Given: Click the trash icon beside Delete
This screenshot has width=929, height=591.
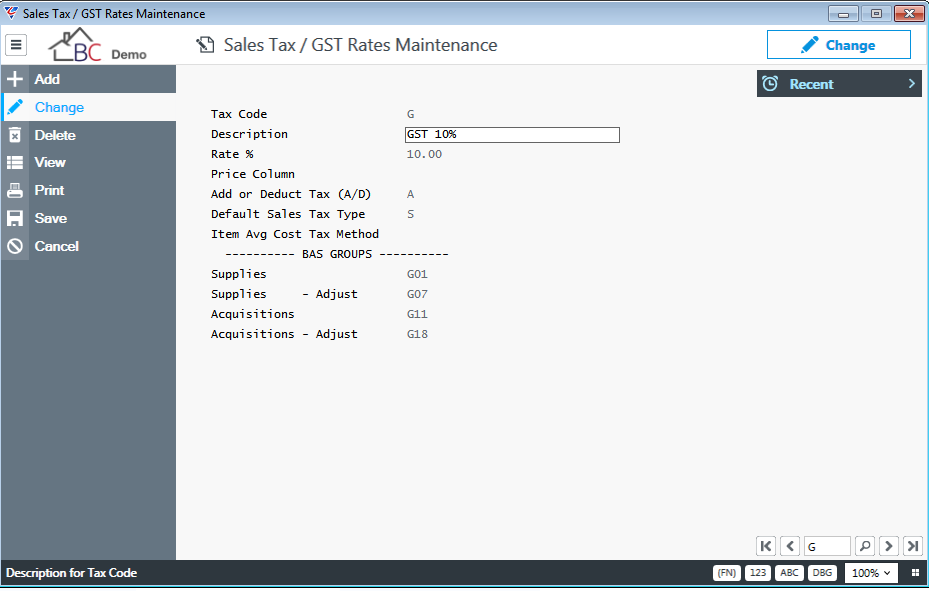Looking at the screenshot, I should click(15, 135).
